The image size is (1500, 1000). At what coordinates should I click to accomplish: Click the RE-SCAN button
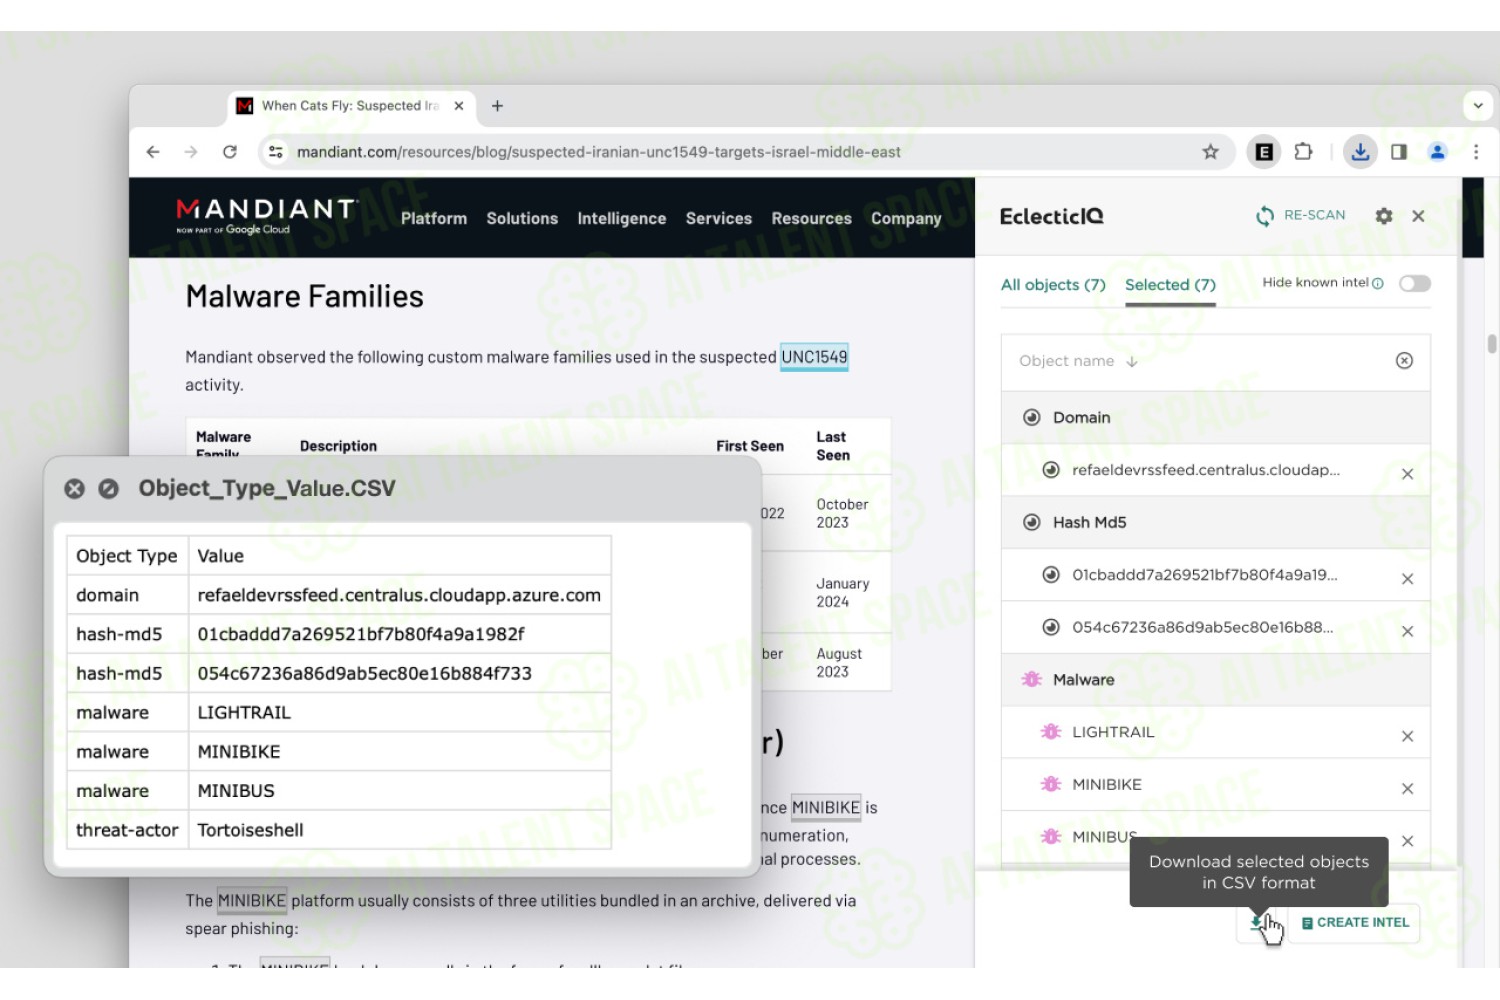pyautogui.click(x=1301, y=216)
